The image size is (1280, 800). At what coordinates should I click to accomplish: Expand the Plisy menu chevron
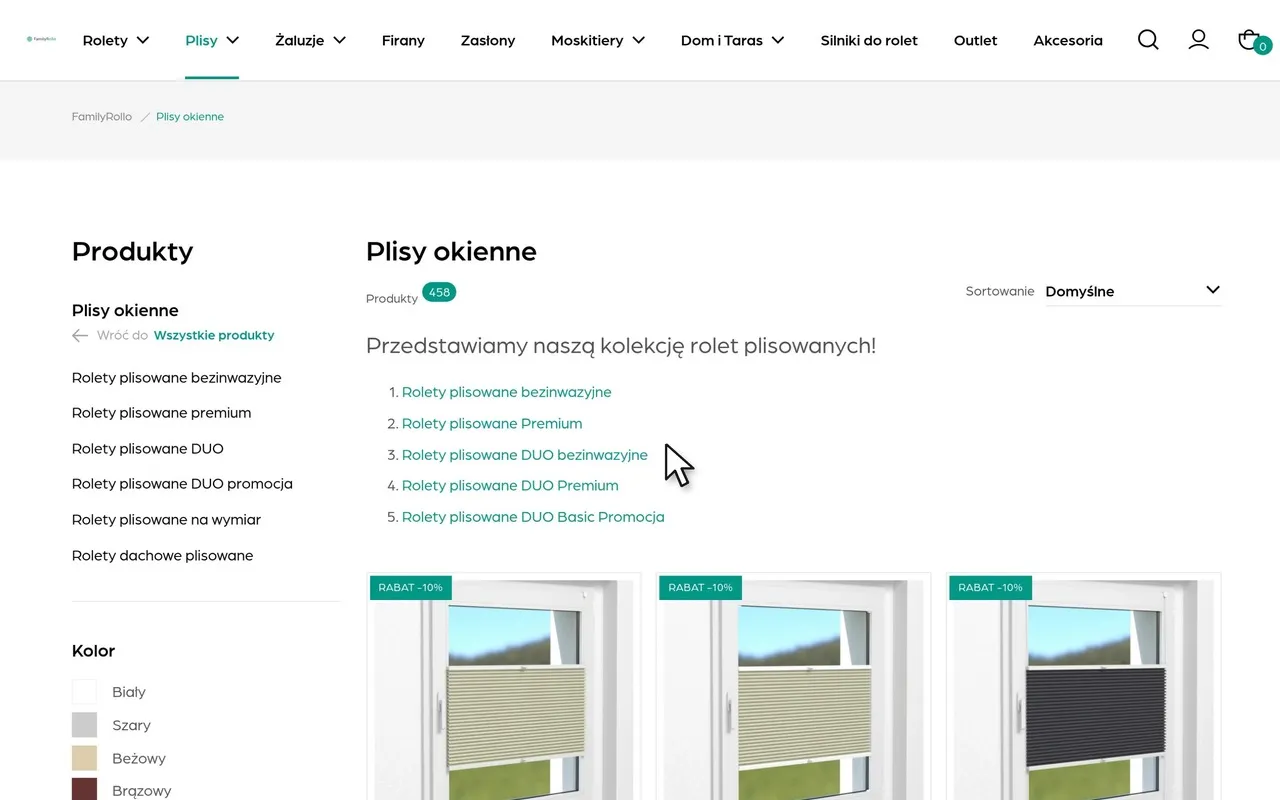[x=233, y=40]
